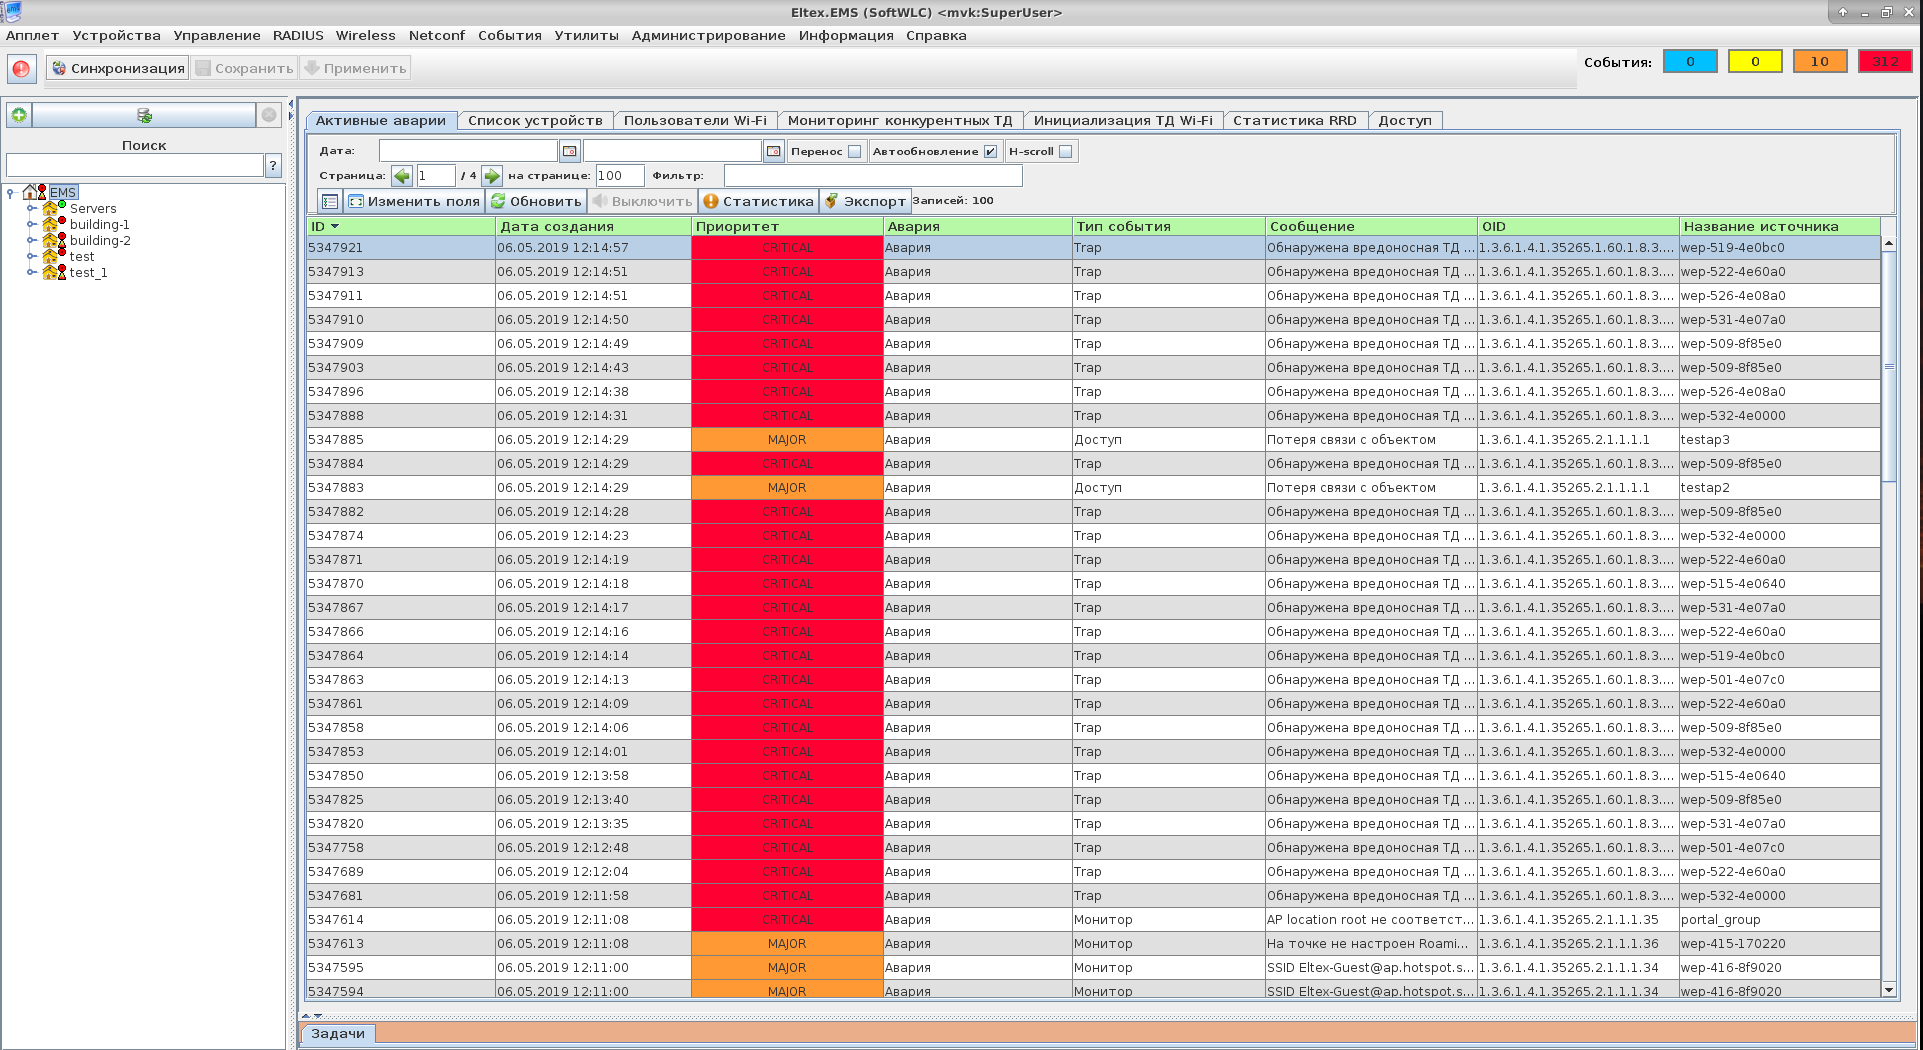Click the search help question mark button

point(273,166)
